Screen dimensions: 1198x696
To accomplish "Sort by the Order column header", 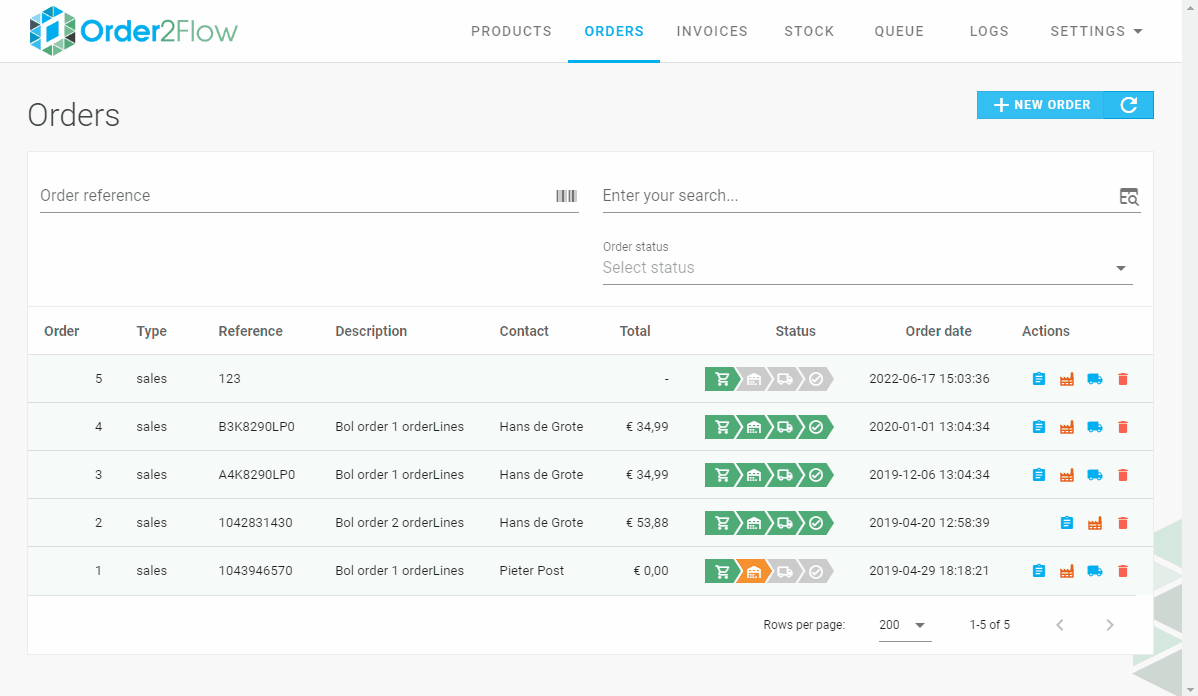I will click(62, 331).
